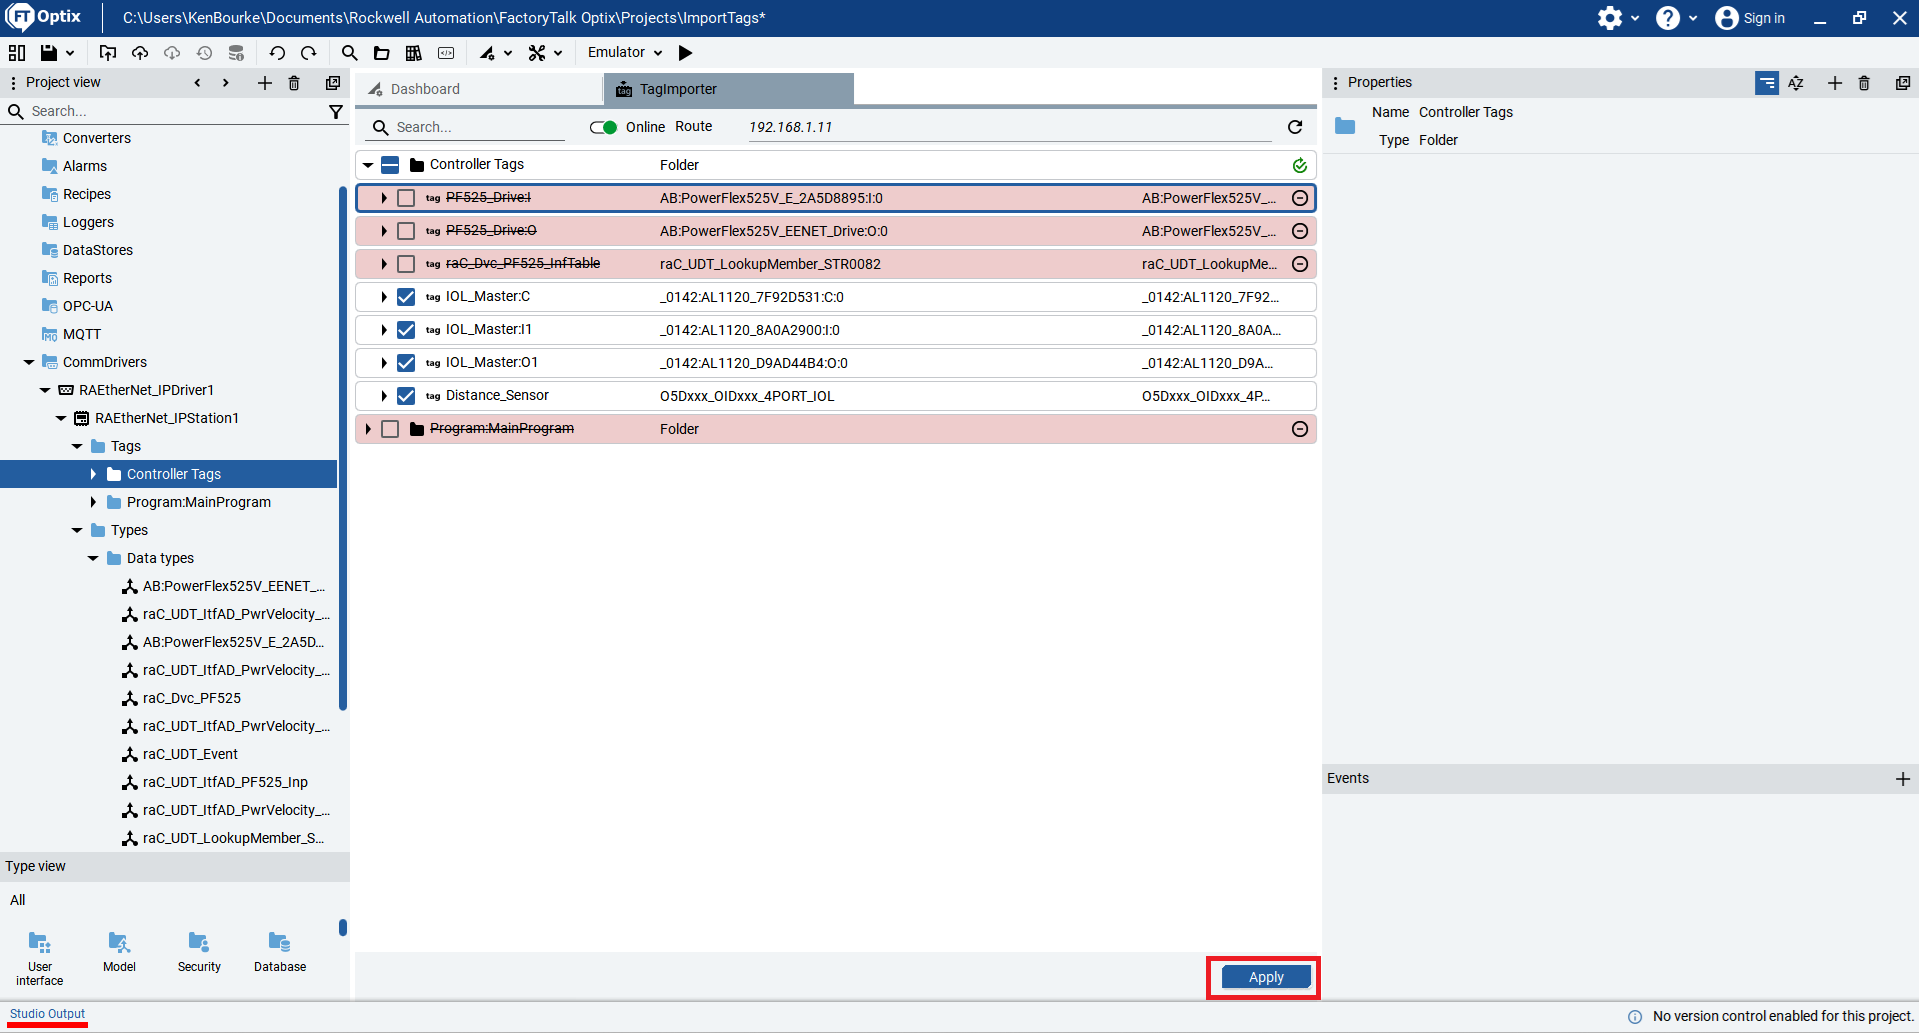This screenshot has width=1919, height=1033.
Task: Pop out the Properties panel
Action: [1903, 83]
